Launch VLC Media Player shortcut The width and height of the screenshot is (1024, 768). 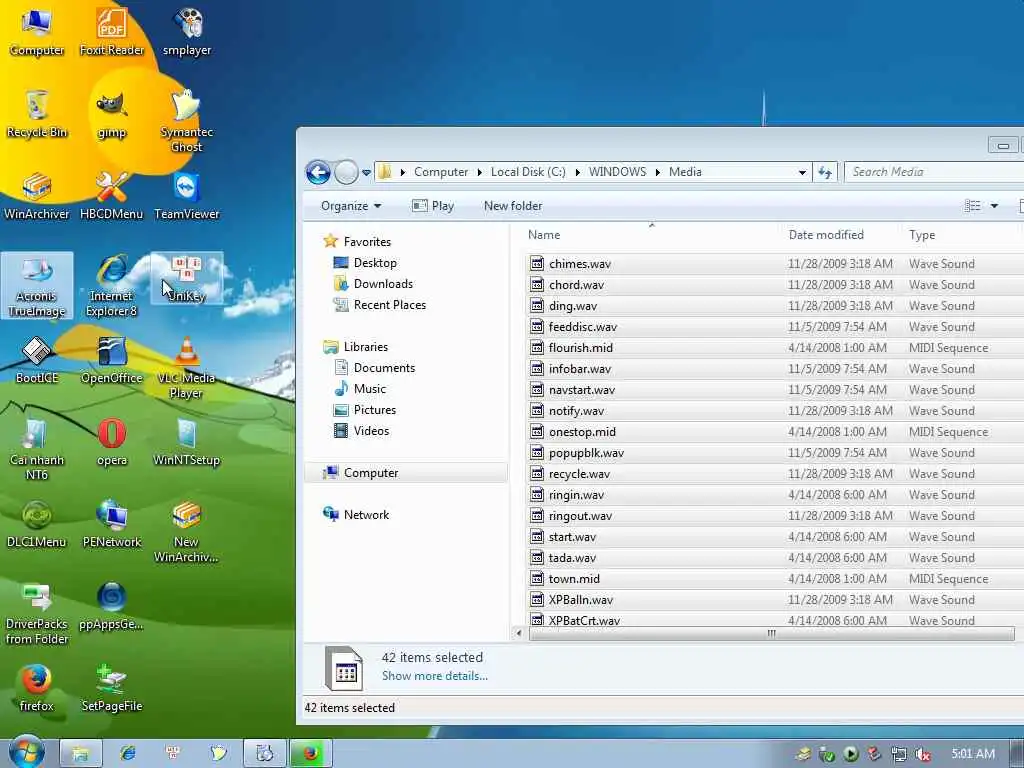187,367
